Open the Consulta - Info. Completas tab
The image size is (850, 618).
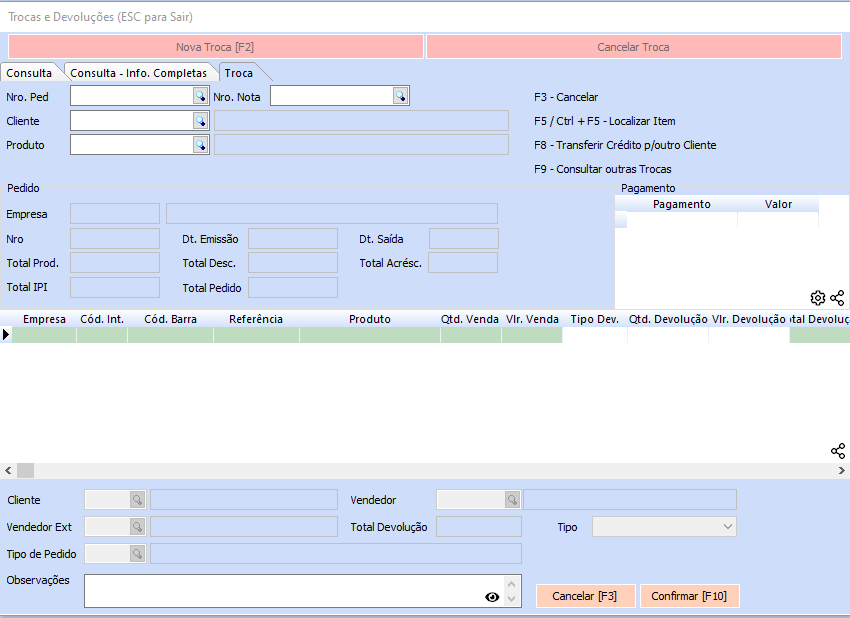coord(138,73)
